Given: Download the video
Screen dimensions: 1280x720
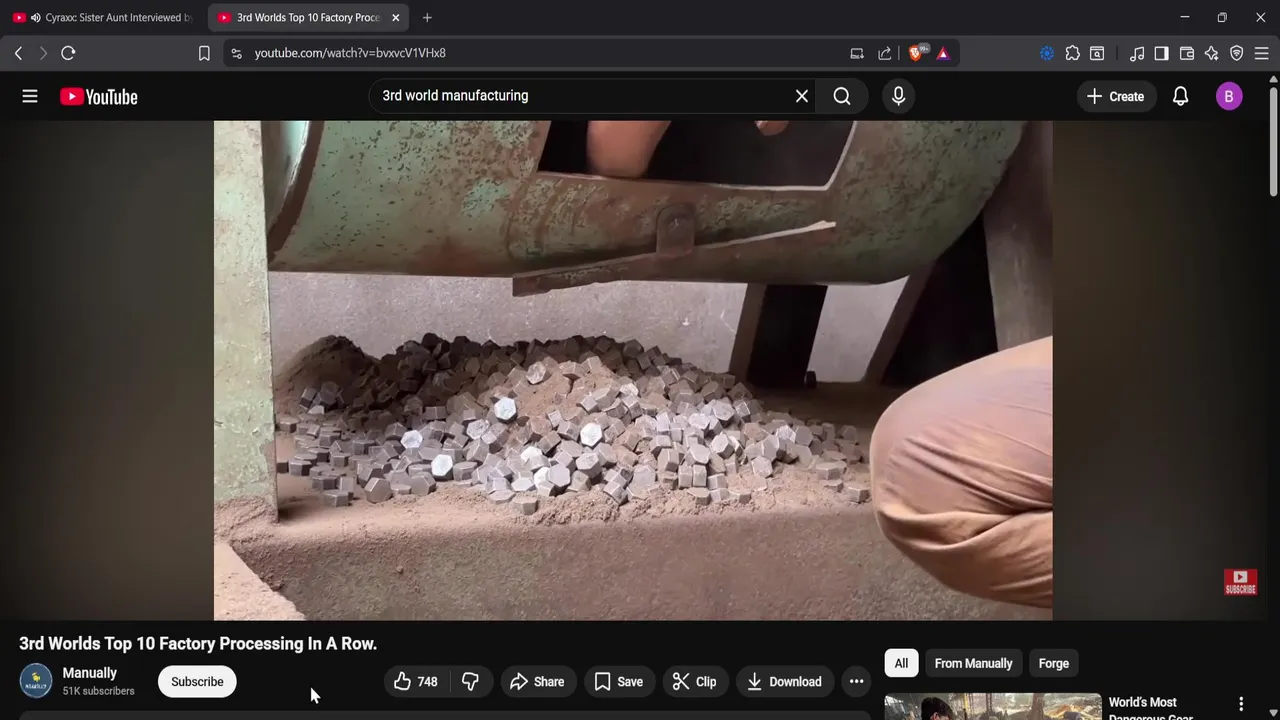Looking at the screenshot, I should click(785, 682).
